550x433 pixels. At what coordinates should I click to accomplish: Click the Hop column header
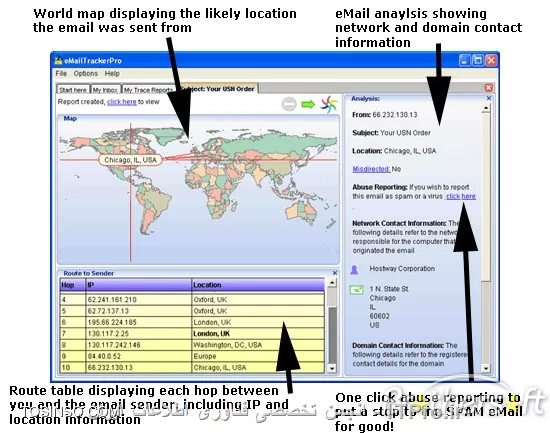point(73,285)
